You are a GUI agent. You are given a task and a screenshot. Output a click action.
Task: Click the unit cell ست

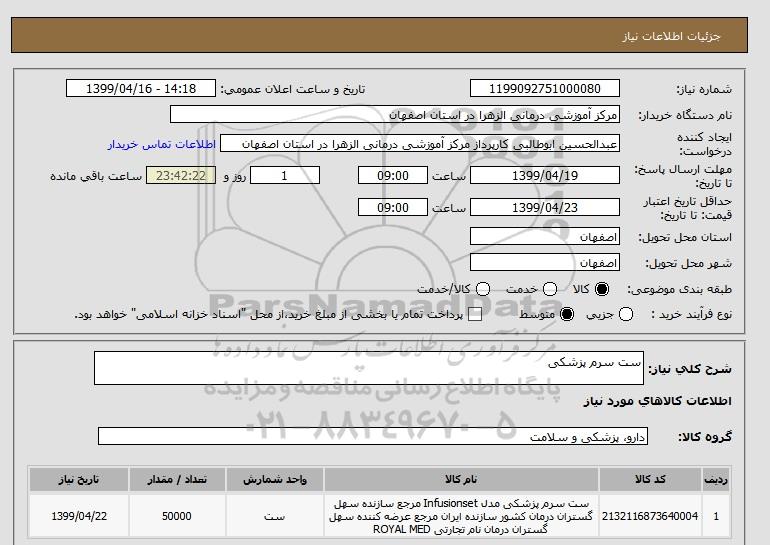275,516
